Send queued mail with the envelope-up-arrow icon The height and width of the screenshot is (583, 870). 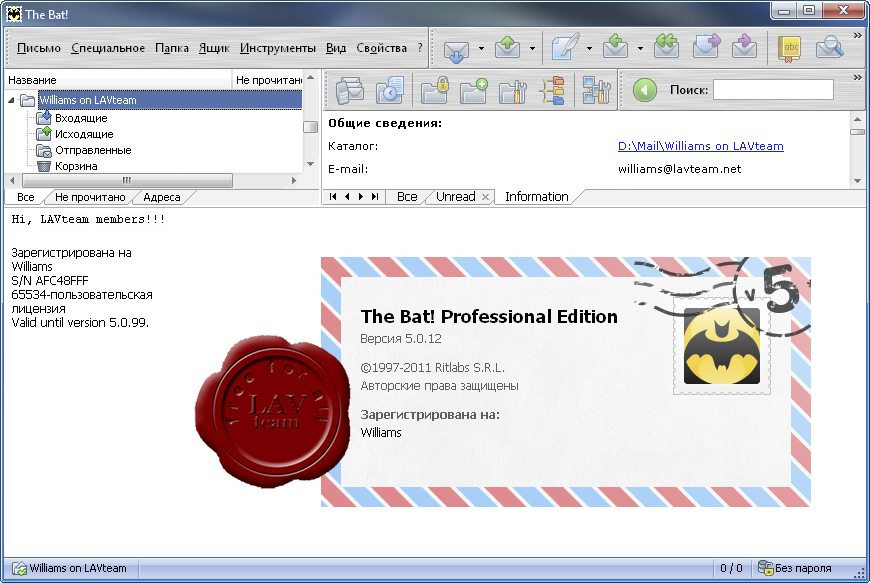pos(507,48)
